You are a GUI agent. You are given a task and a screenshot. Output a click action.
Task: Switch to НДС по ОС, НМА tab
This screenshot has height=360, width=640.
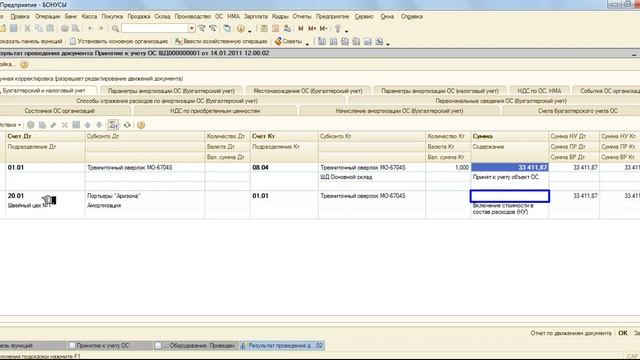click(x=539, y=91)
